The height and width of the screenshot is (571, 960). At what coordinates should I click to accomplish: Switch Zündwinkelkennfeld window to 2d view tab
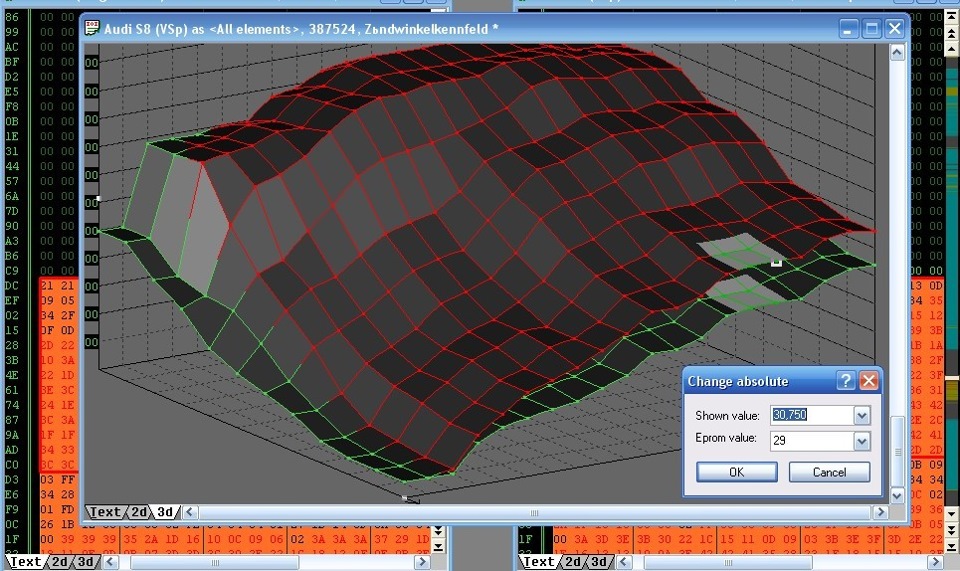pos(140,512)
